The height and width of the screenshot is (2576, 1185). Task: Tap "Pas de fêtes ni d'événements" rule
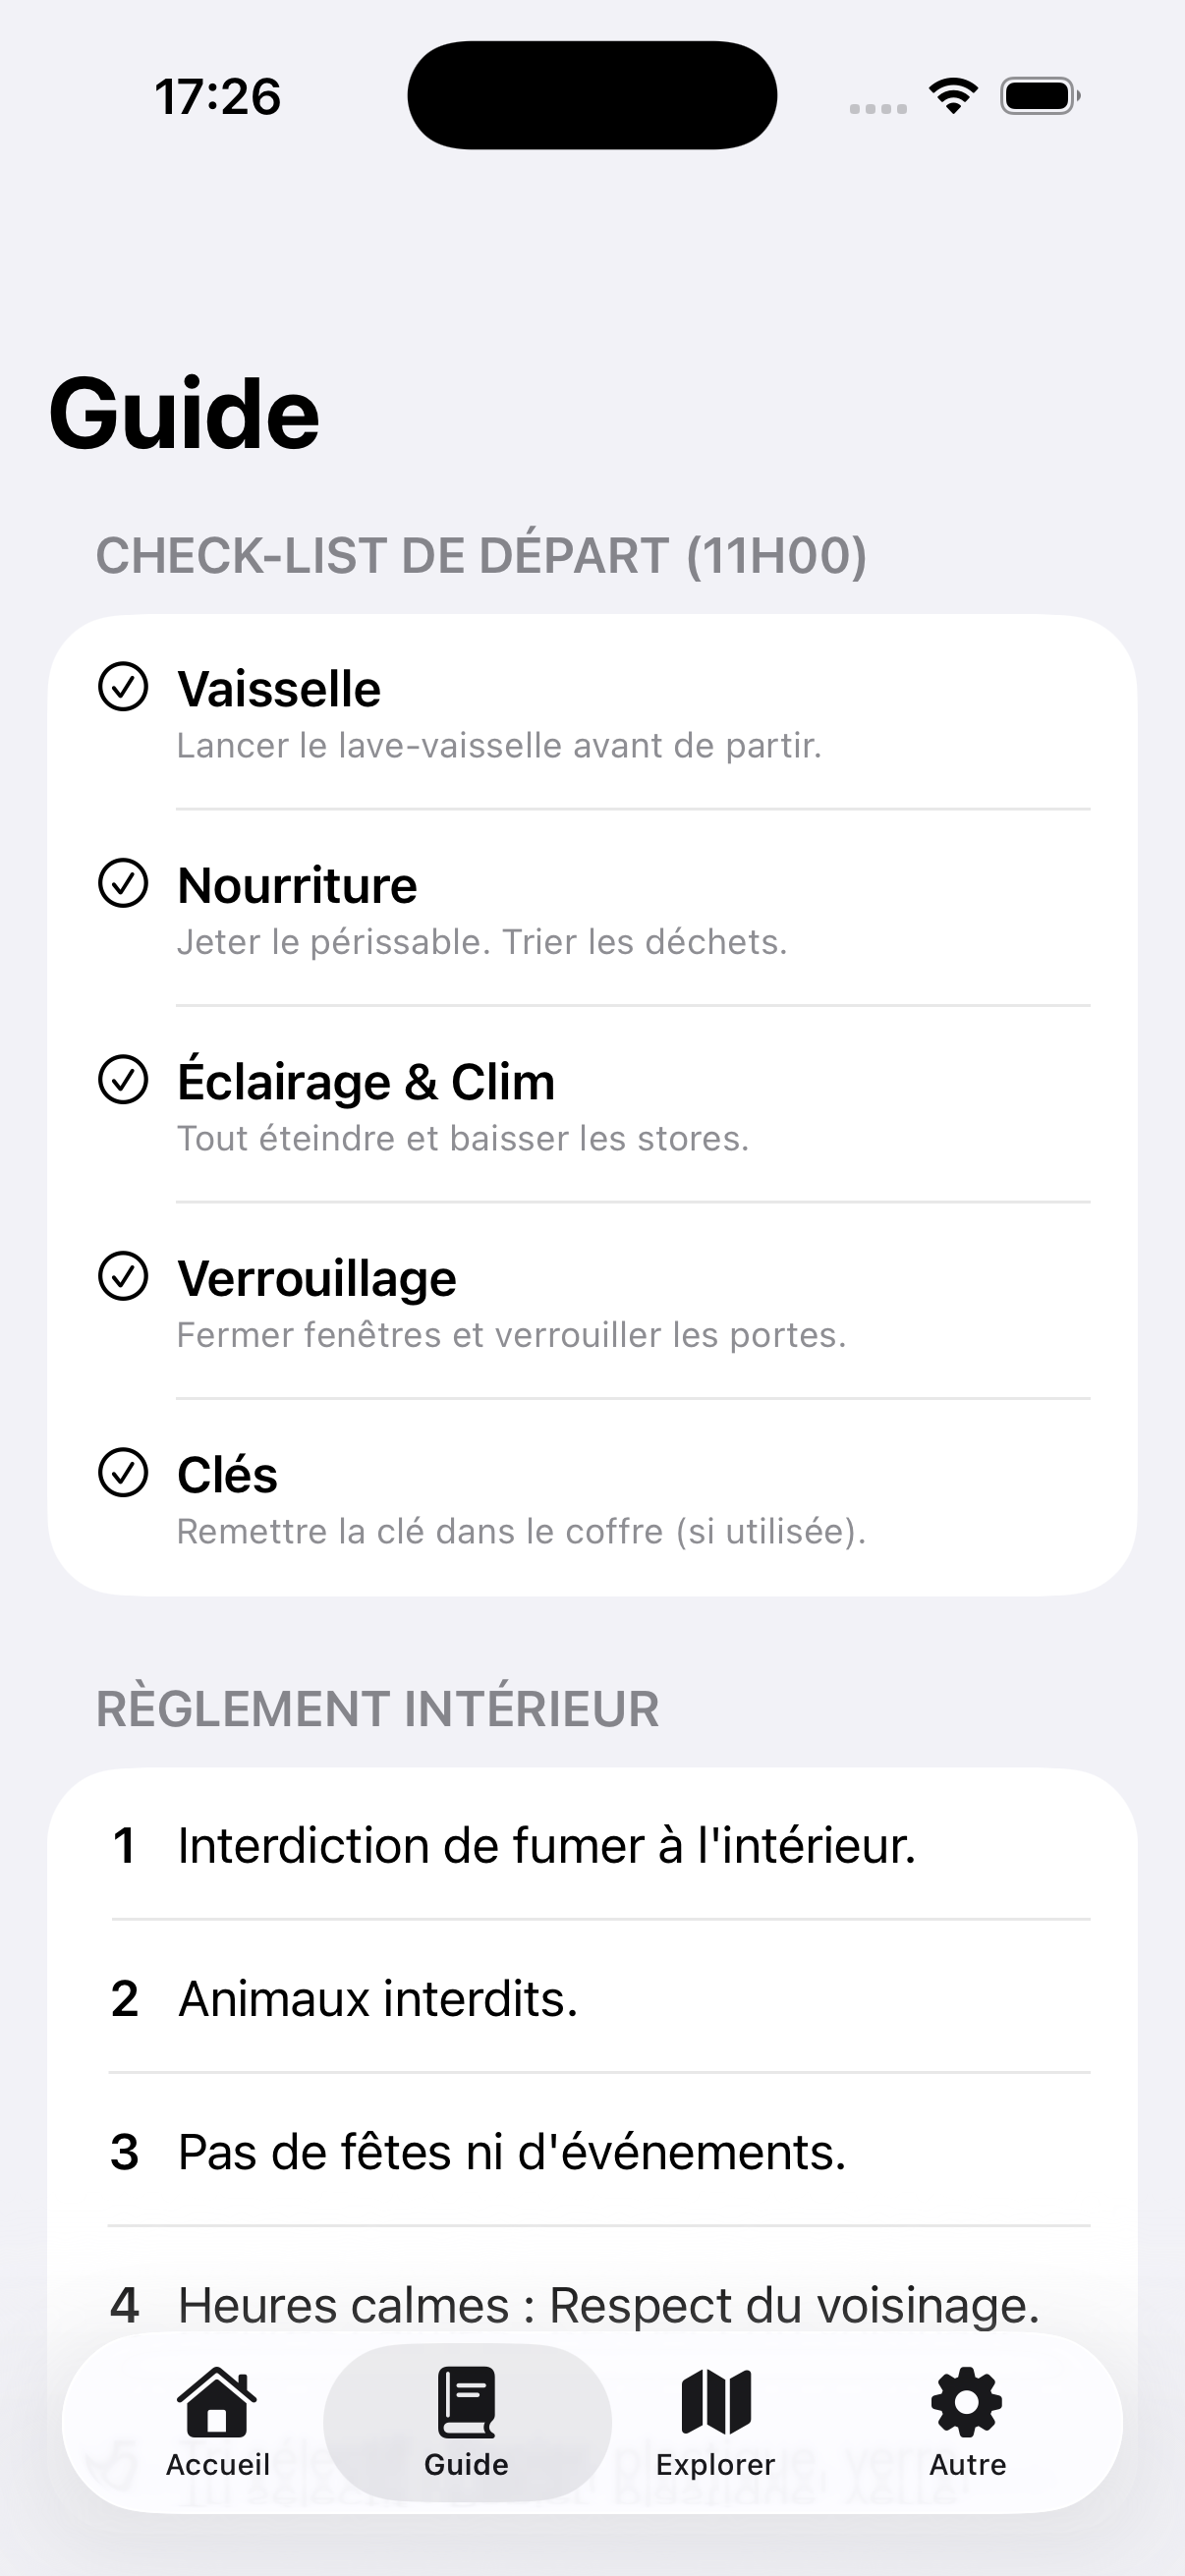tap(511, 2153)
